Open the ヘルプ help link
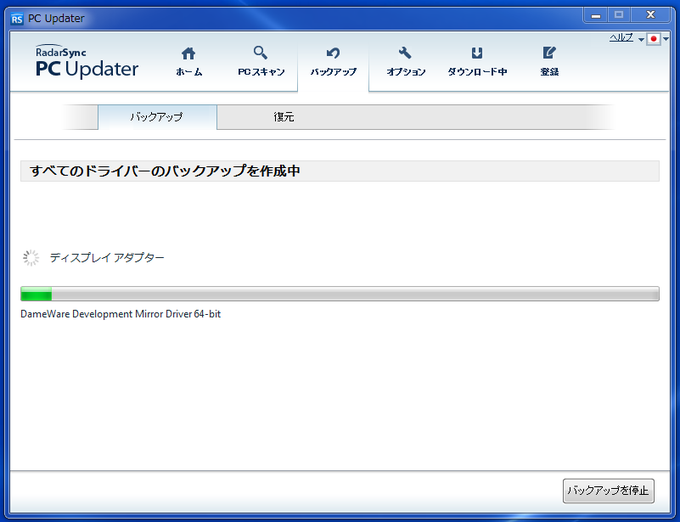Image resolution: width=680 pixels, height=522 pixels. (x=621, y=38)
